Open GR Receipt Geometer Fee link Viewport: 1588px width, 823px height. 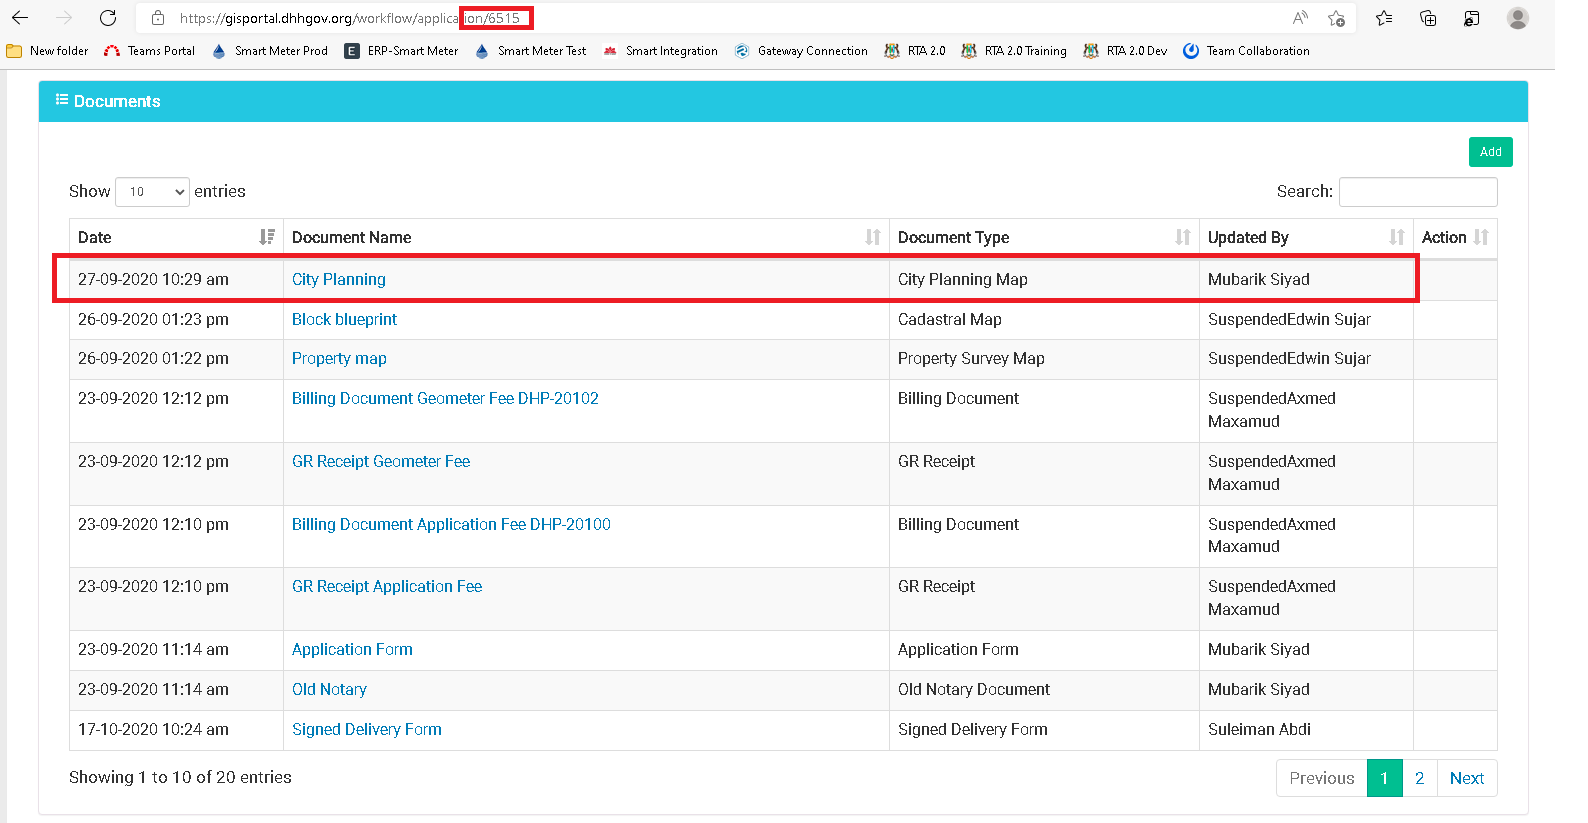[381, 461]
